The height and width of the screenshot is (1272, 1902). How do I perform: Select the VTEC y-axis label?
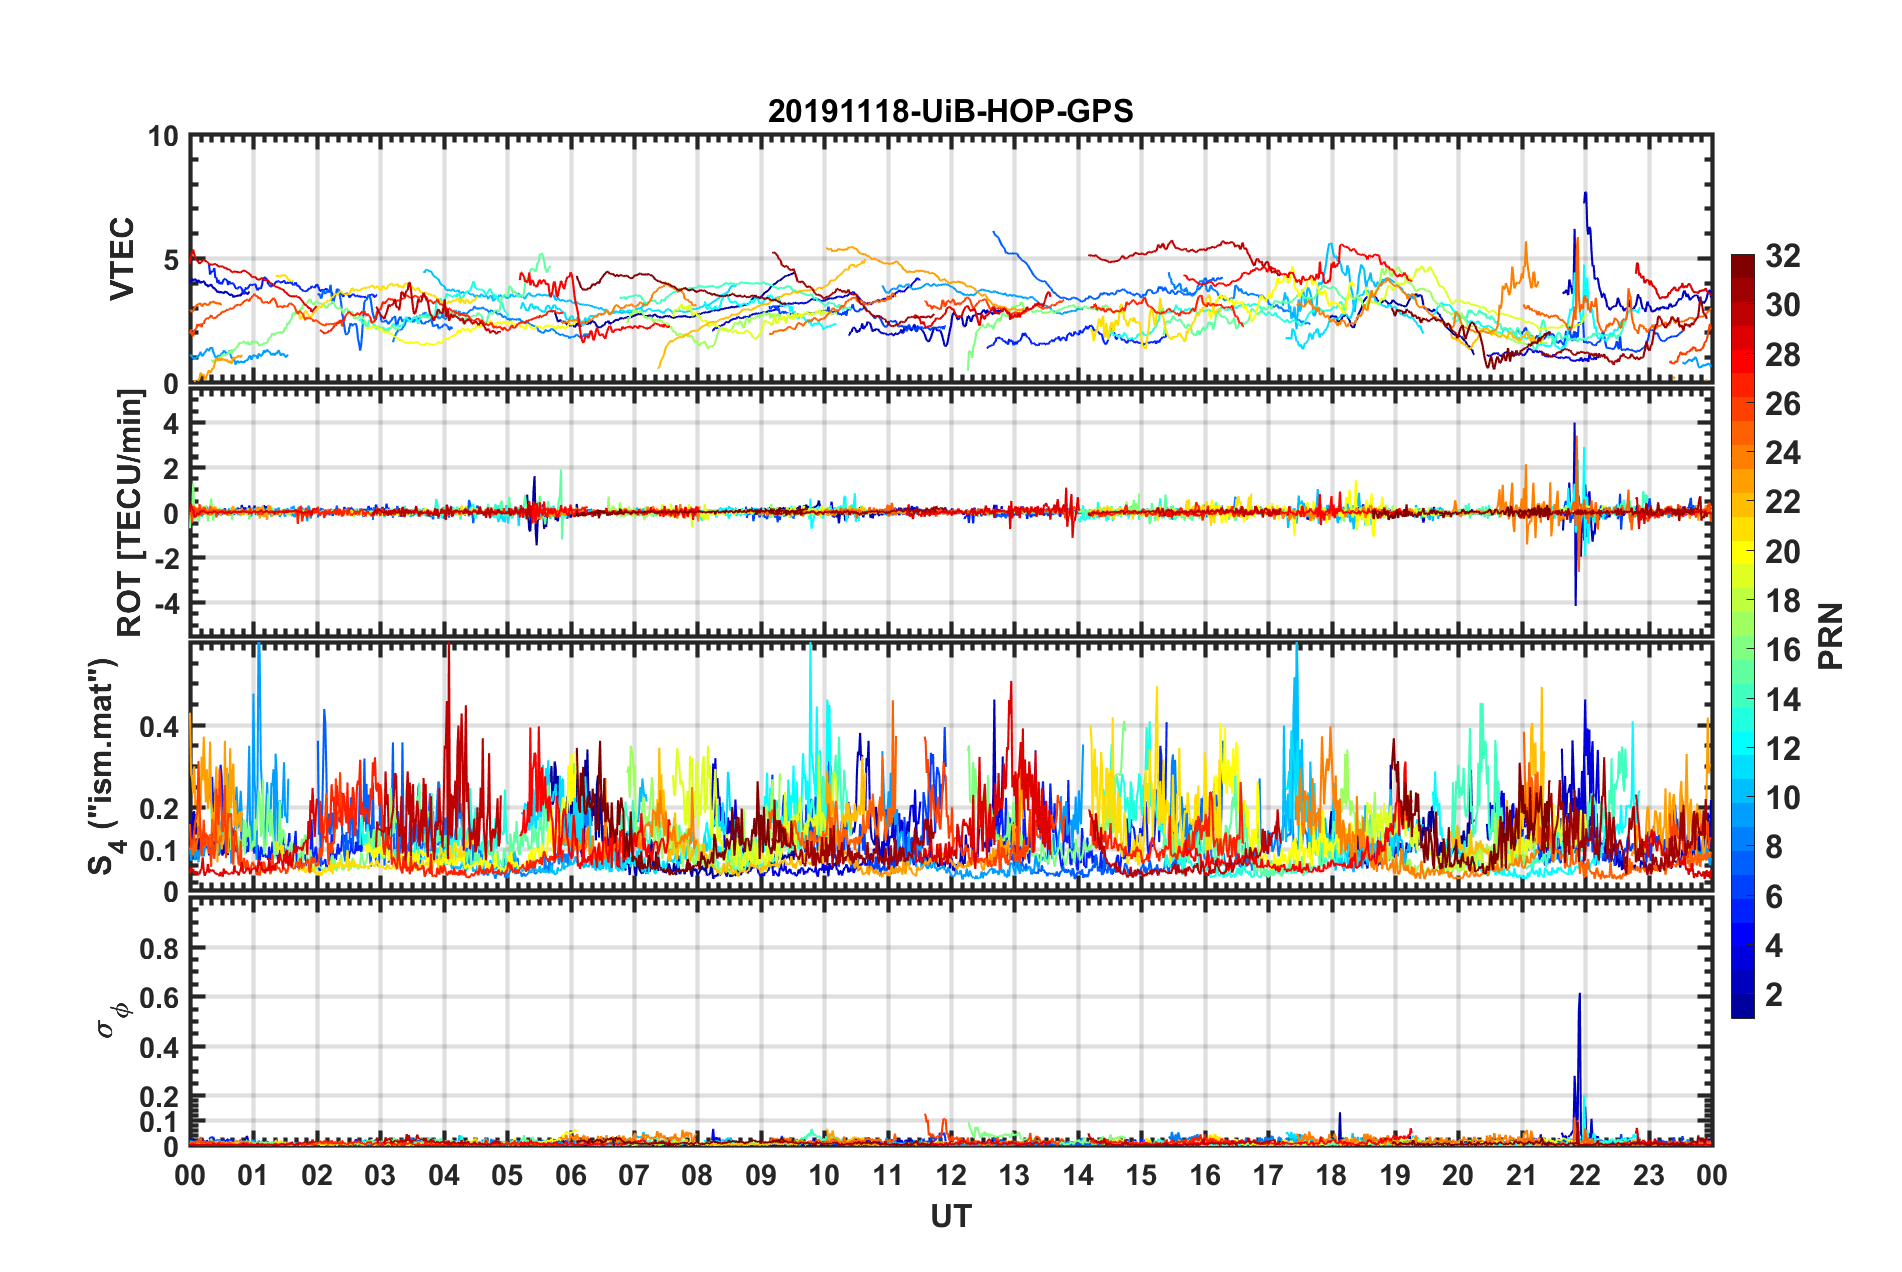click(x=122, y=259)
